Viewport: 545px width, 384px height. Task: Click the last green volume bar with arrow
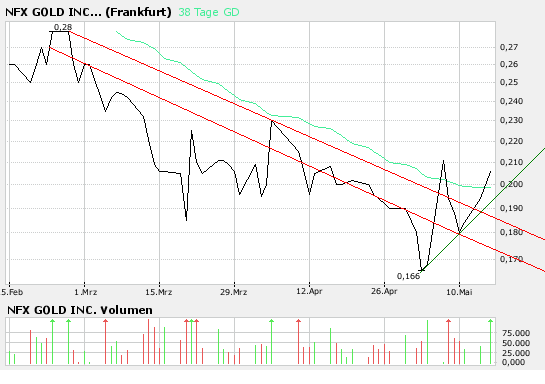click(490, 341)
